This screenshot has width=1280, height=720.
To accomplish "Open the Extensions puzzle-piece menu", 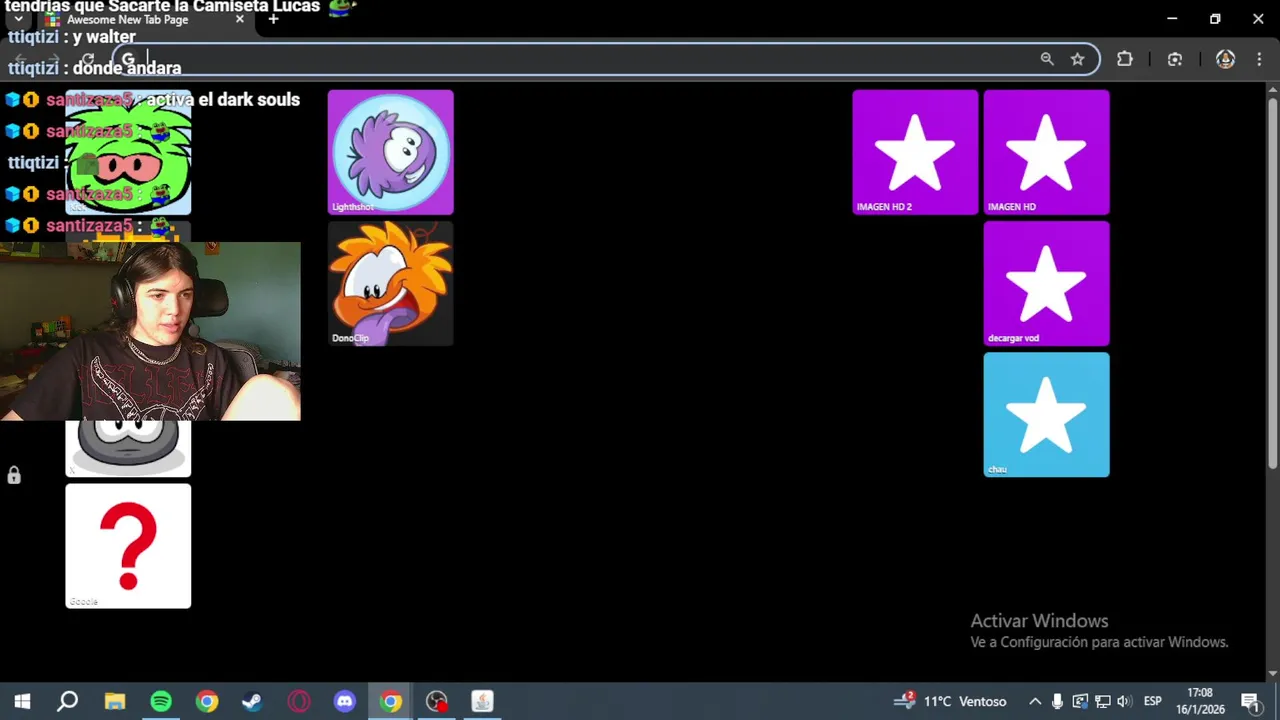I will (1125, 59).
